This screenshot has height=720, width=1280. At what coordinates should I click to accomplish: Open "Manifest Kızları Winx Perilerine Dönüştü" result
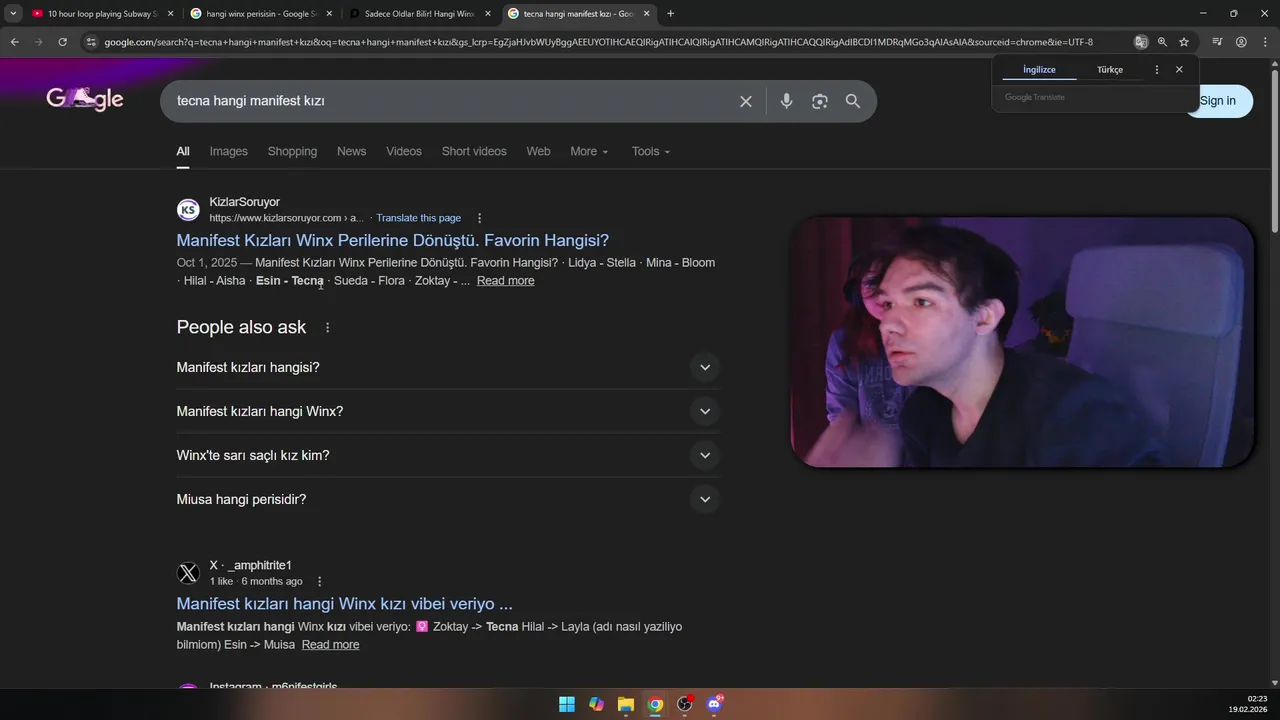[x=393, y=240]
